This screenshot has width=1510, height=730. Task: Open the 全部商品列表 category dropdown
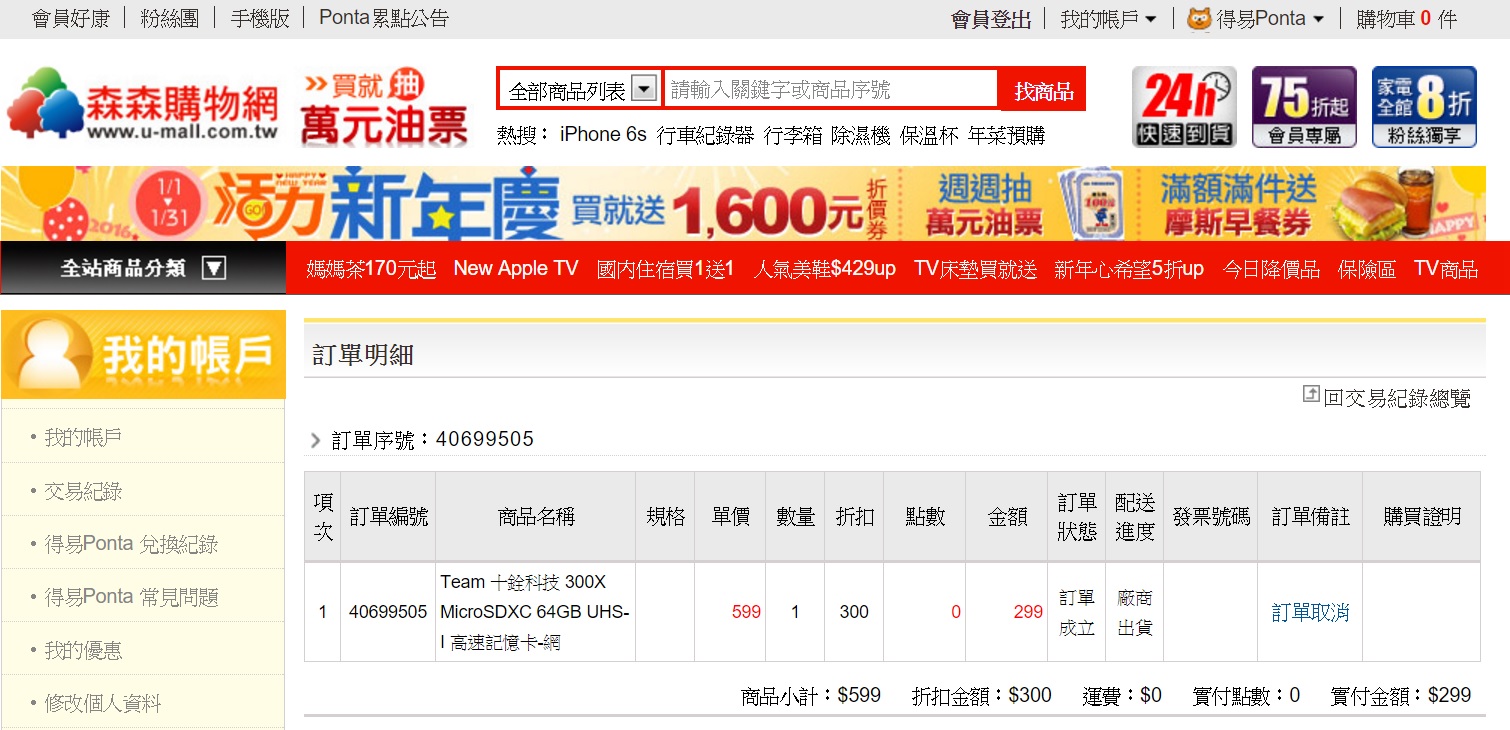click(579, 90)
